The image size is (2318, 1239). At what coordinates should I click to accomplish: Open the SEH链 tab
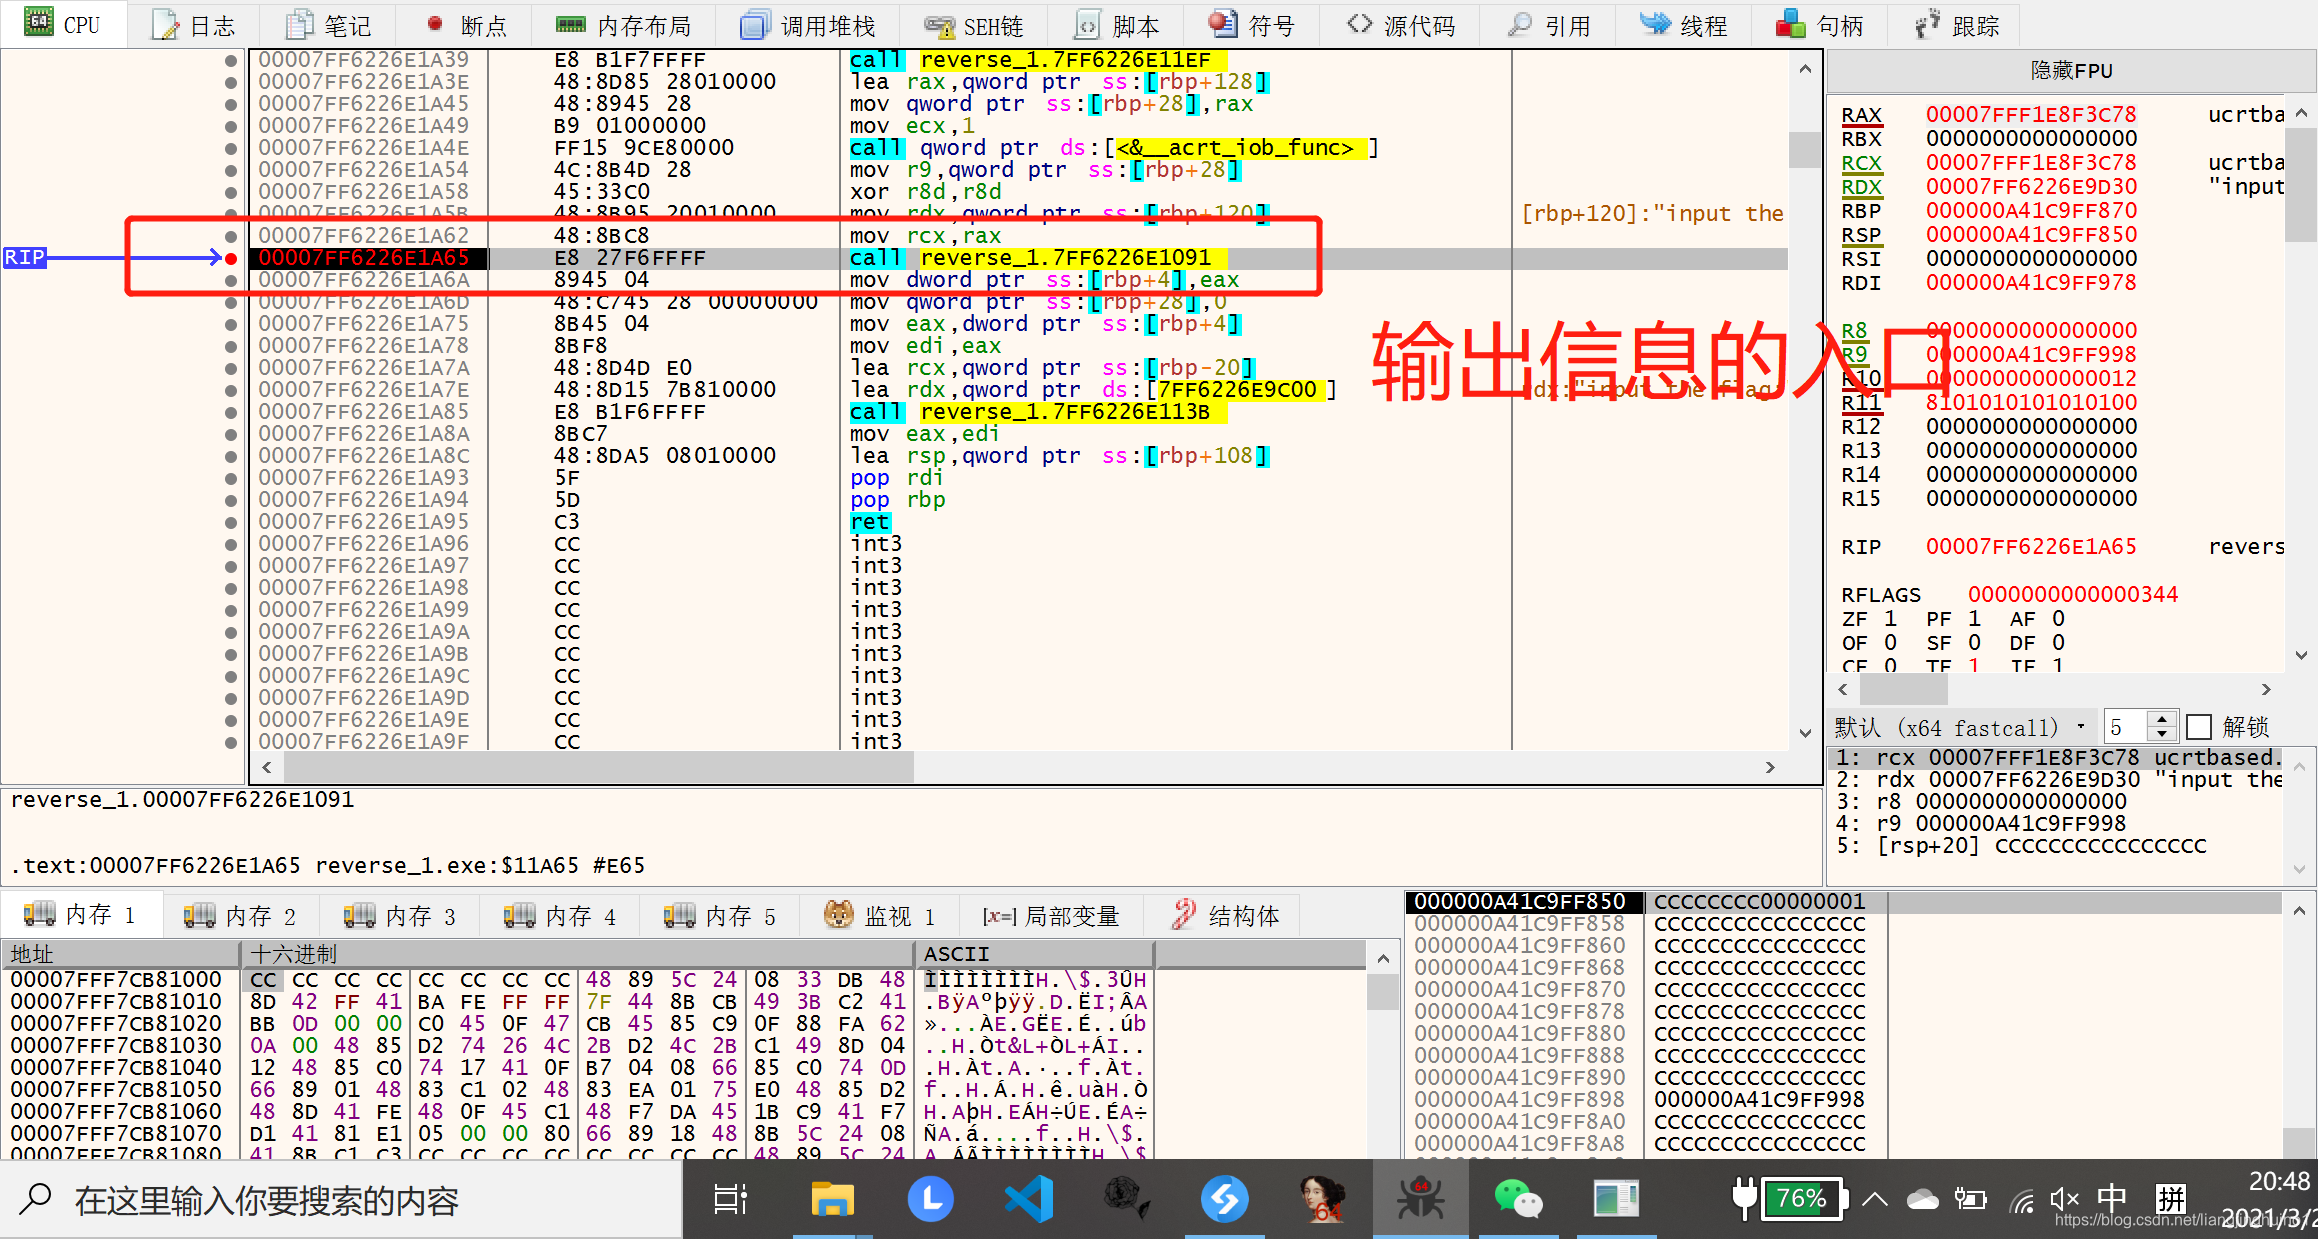coord(973,25)
